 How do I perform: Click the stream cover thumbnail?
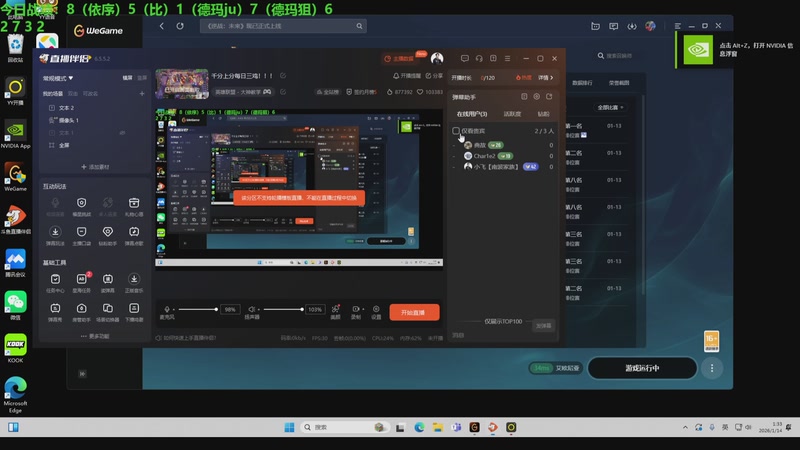pos(182,83)
